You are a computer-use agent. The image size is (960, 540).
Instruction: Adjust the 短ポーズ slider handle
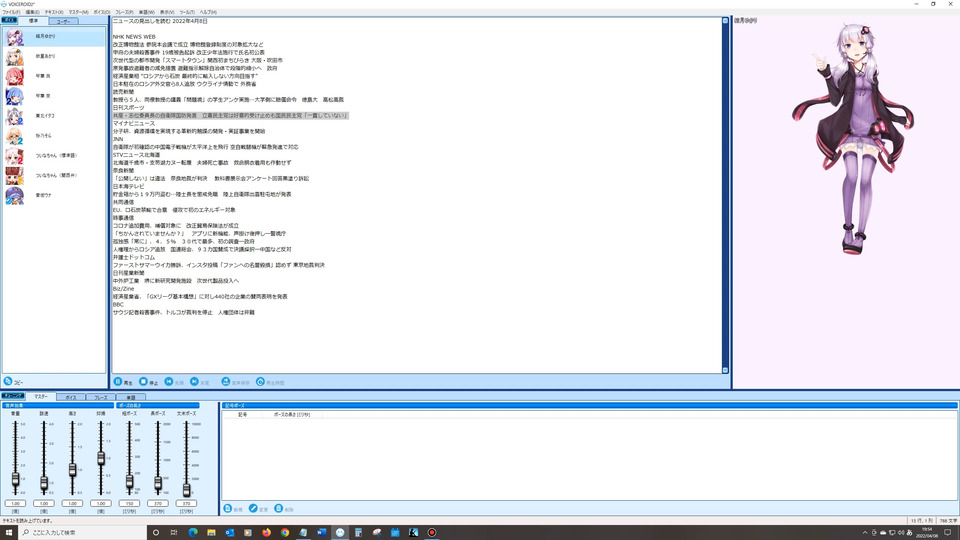129,482
